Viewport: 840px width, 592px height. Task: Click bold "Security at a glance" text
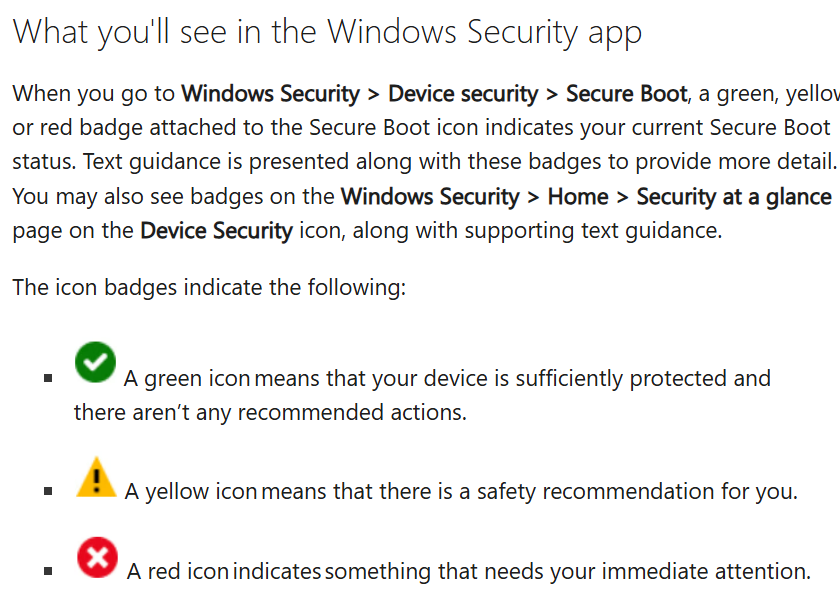734,196
